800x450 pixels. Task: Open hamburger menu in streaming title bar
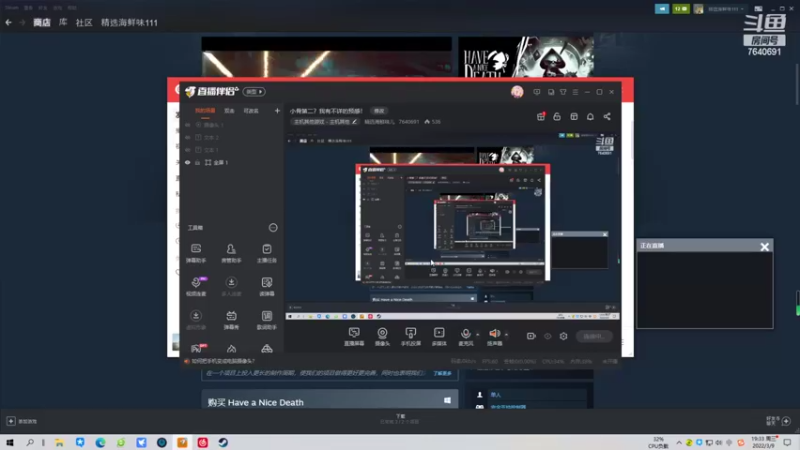(x=575, y=92)
